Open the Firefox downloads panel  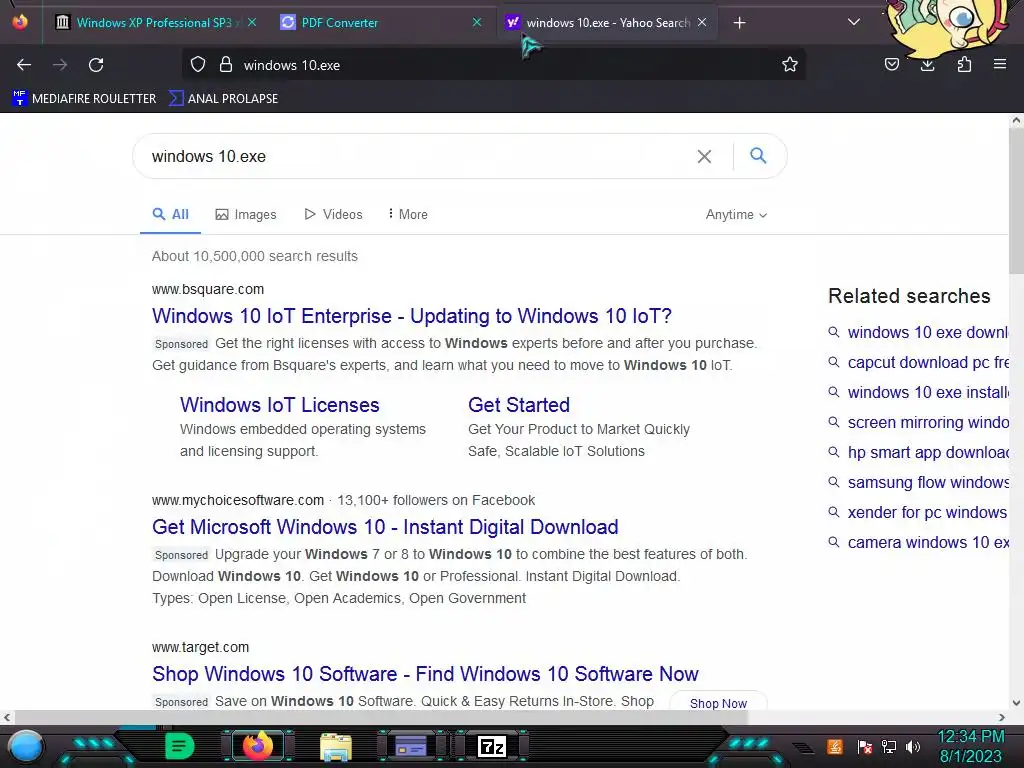[927, 65]
